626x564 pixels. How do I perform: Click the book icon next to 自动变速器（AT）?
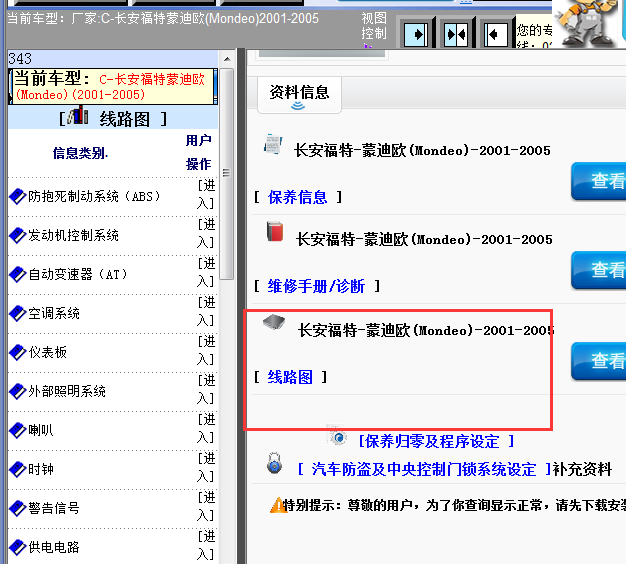[x=18, y=274]
